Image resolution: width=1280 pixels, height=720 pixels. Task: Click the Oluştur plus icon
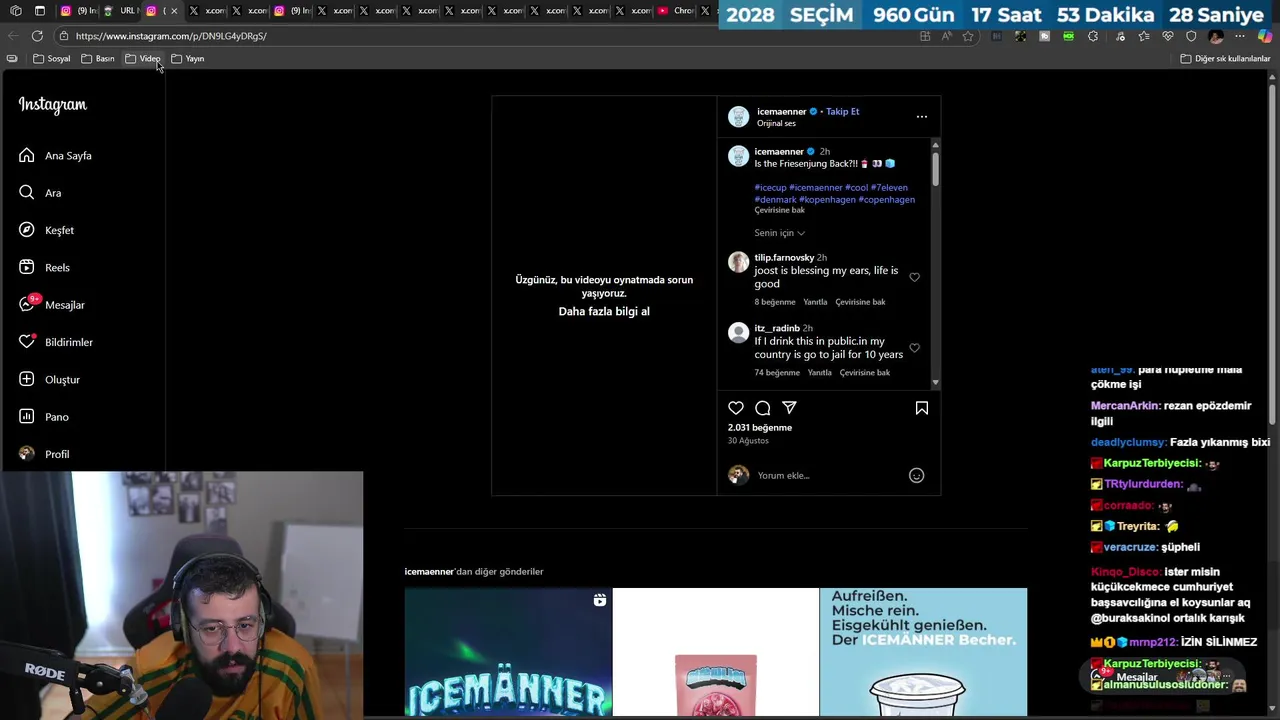(27, 379)
